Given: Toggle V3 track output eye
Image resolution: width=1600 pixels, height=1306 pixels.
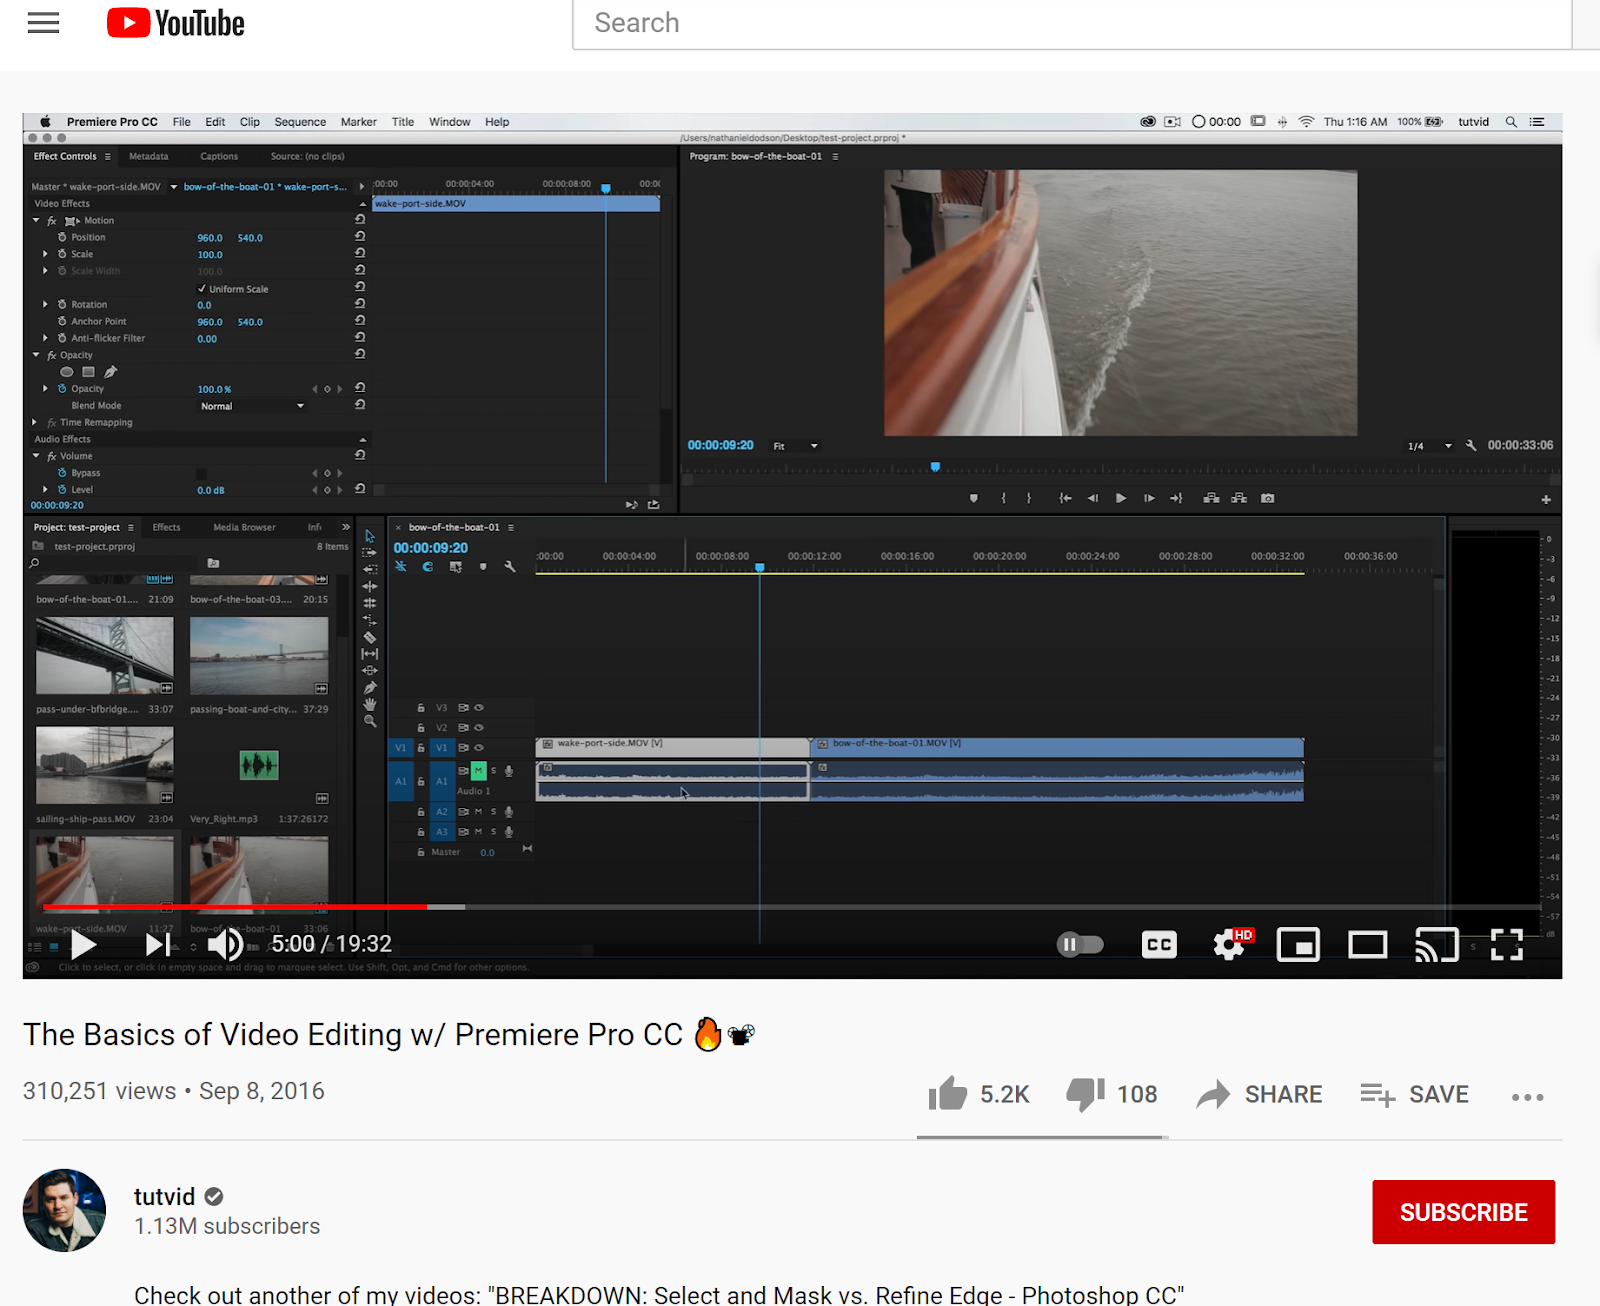Looking at the screenshot, I should [479, 707].
